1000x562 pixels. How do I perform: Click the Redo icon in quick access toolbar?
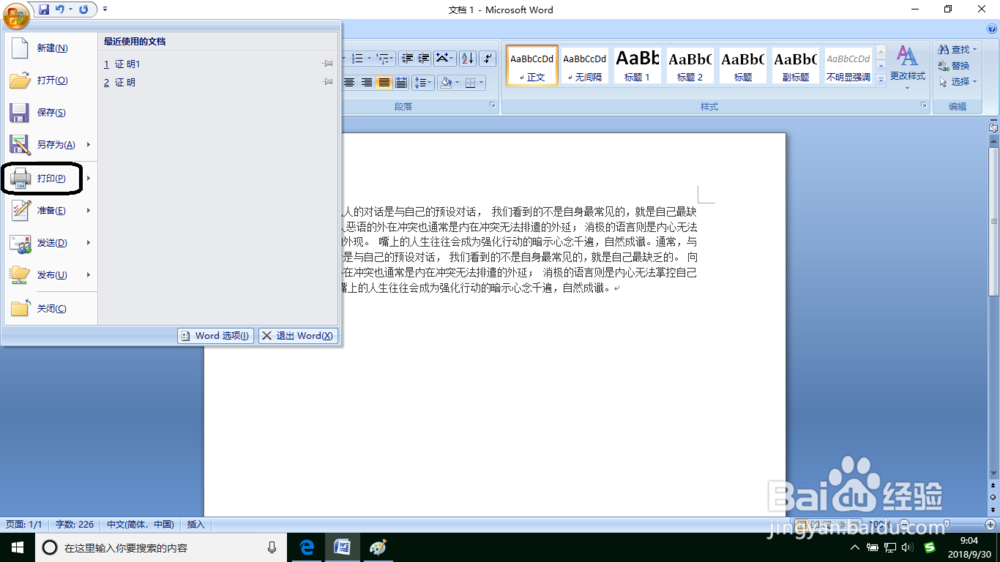[x=84, y=10]
